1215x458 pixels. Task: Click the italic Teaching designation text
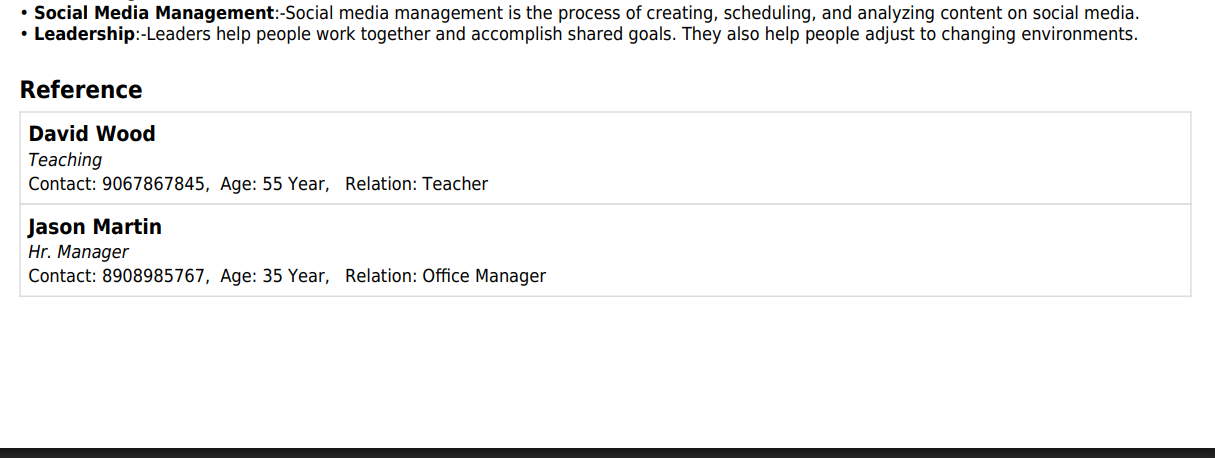tap(65, 160)
